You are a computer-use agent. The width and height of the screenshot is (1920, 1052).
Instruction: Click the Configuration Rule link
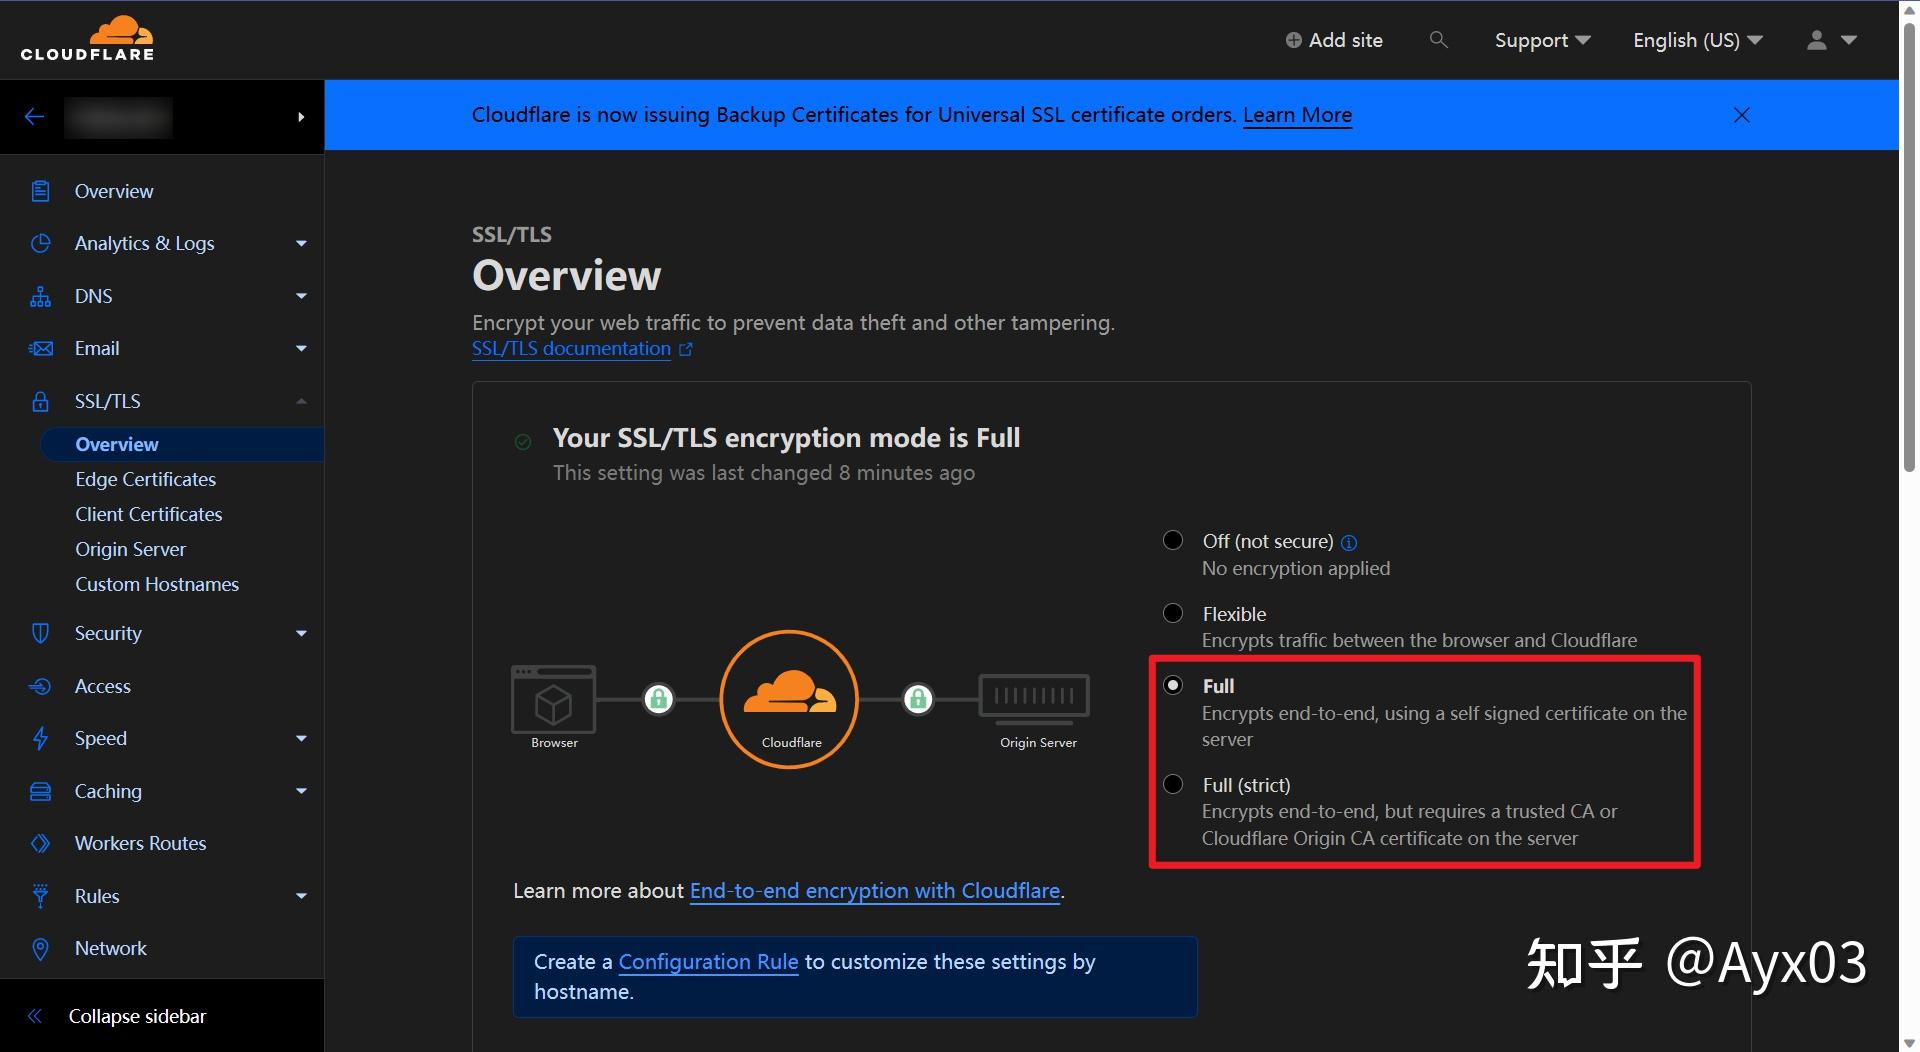pos(707,961)
